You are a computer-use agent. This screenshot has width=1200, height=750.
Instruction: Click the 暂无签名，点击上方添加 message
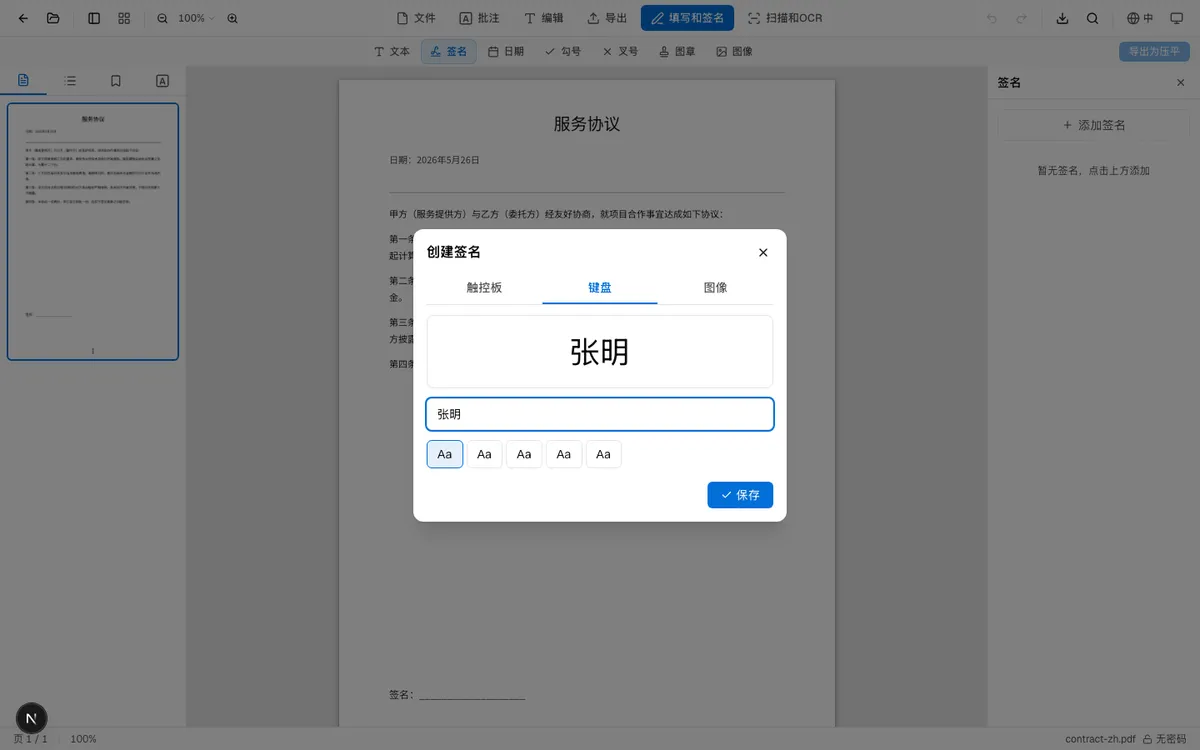pyautogui.click(x=1093, y=171)
